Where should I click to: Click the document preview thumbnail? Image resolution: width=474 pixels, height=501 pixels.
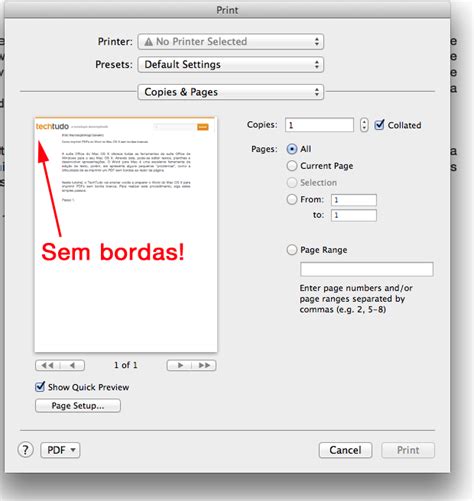pyautogui.click(x=126, y=234)
